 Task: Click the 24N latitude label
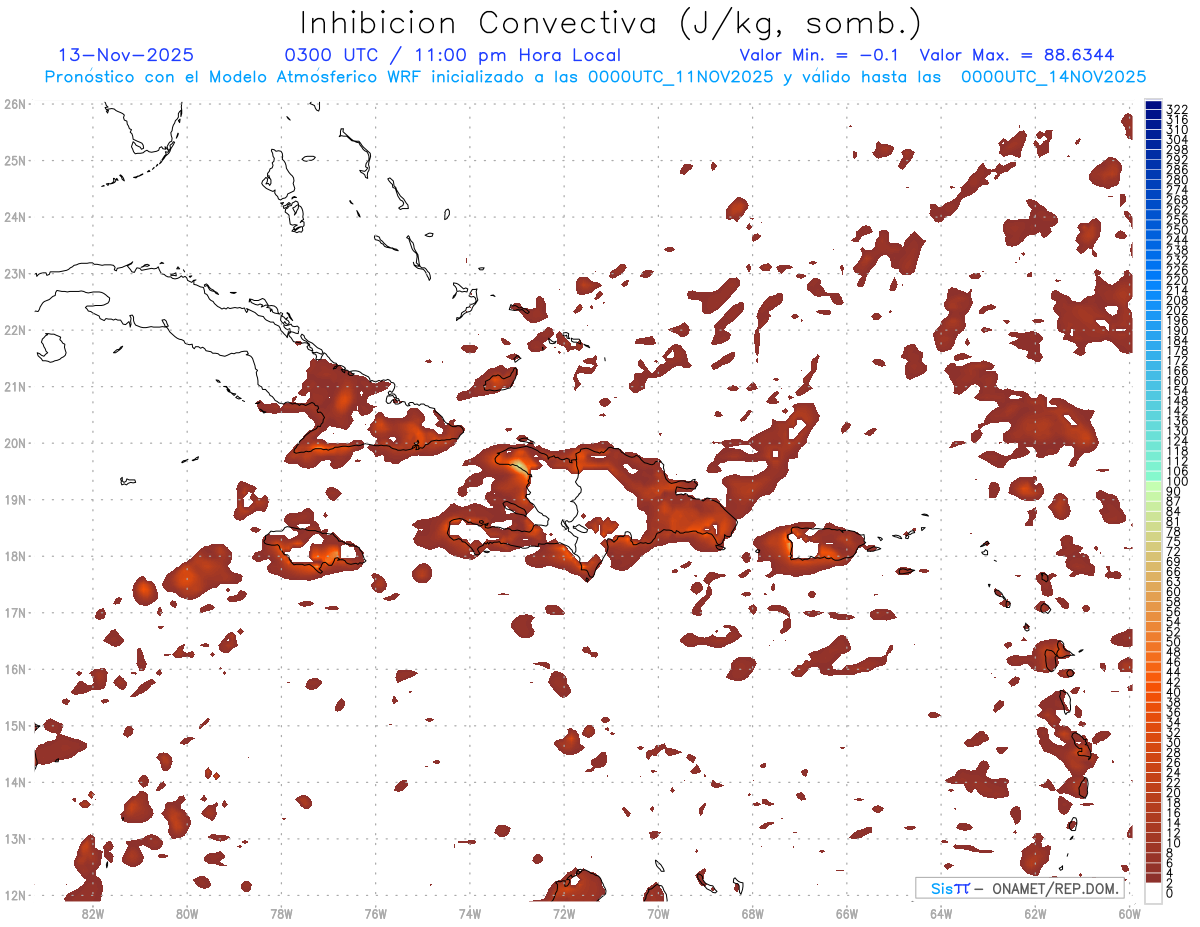(x=14, y=216)
